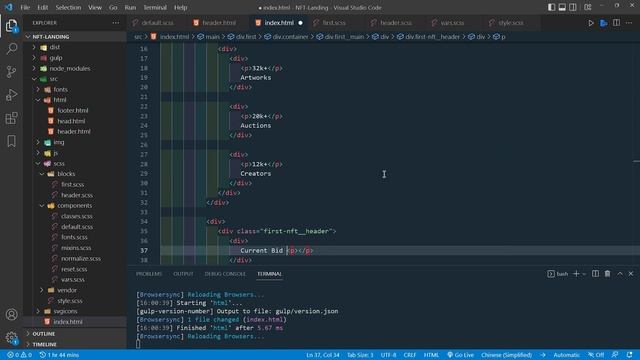The width and height of the screenshot is (640, 360).
Task: Open the Help menu
Action: pyautogui.click(x=180, y=7)
